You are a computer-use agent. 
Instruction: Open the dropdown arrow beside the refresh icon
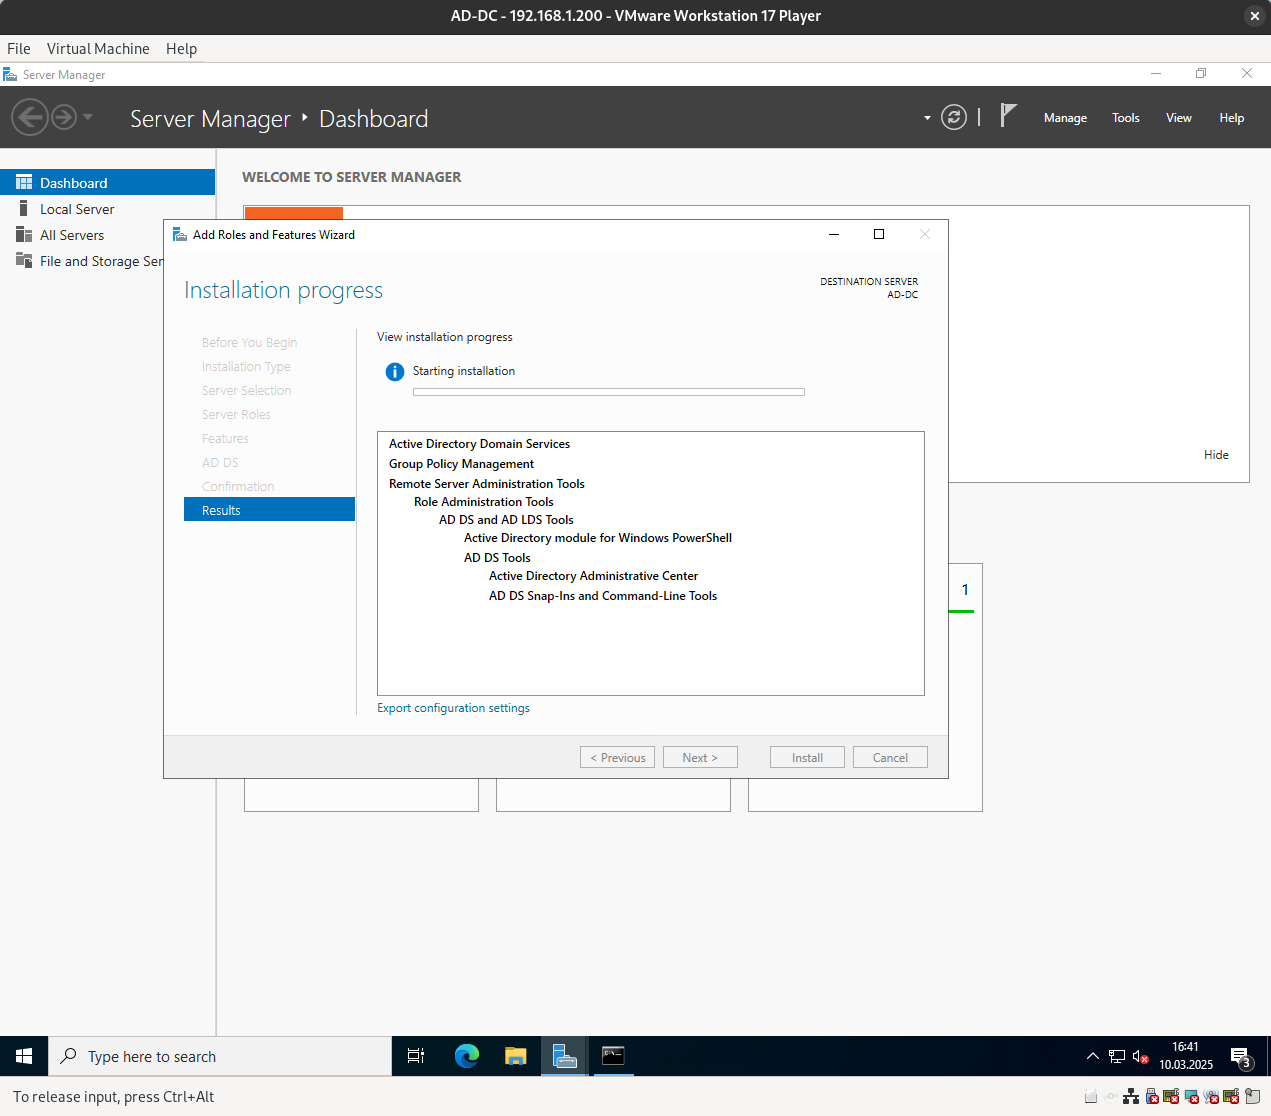click(927, 118)
